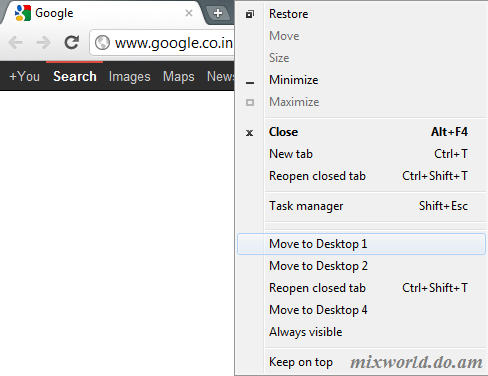This screenshot has height=376, width=488.
Task: Select Move to Desktop 4
Action: [361, 310]
